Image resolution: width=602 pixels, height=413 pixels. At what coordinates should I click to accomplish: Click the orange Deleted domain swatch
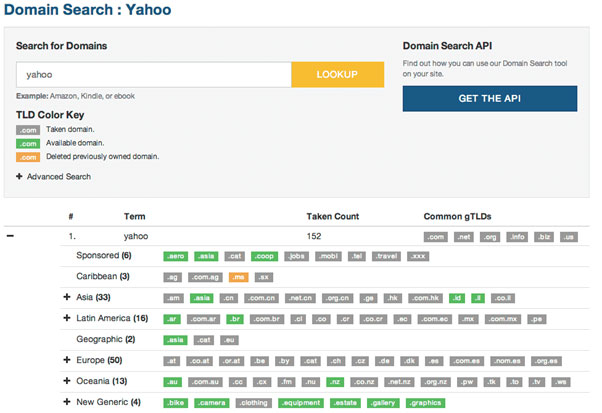click(x=28, y=157)
